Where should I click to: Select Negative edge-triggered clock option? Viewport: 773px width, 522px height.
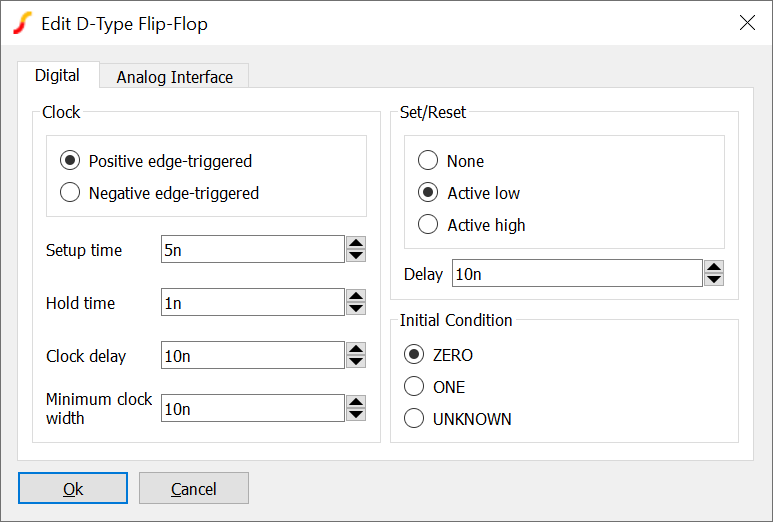point(70,193)
